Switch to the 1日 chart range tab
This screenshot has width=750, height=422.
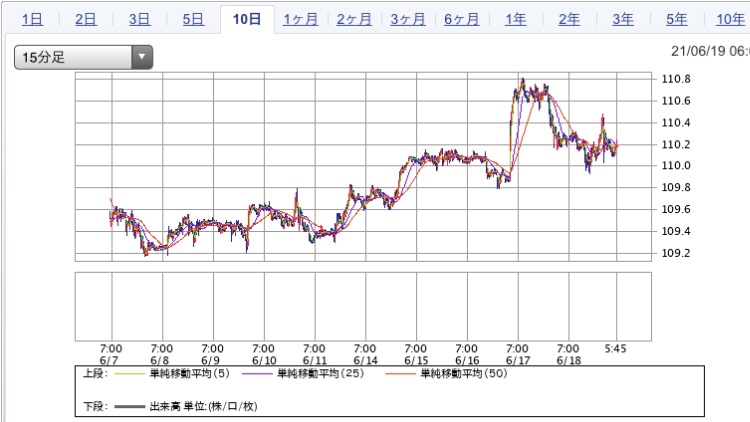33,19
